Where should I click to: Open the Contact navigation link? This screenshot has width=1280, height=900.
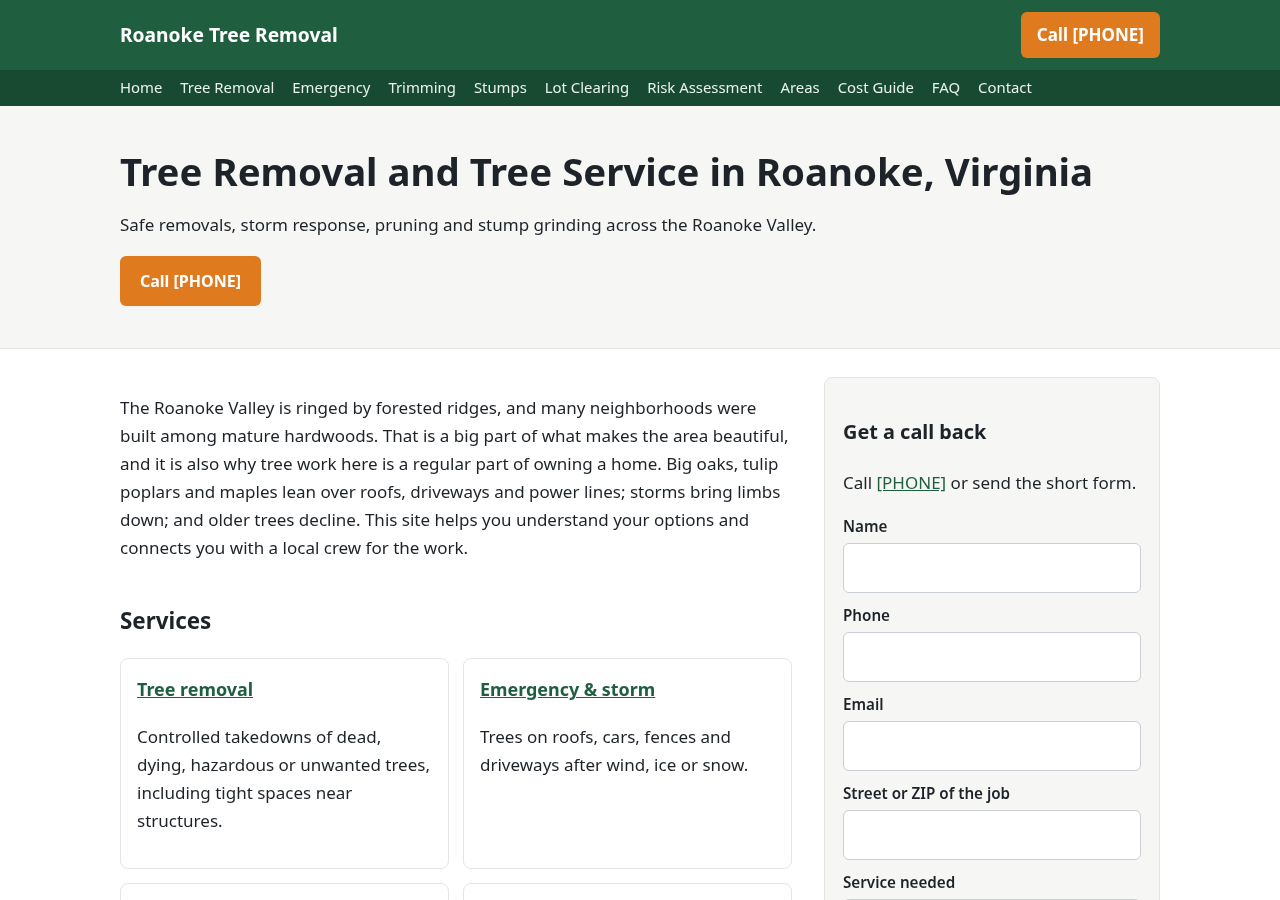1005,88
